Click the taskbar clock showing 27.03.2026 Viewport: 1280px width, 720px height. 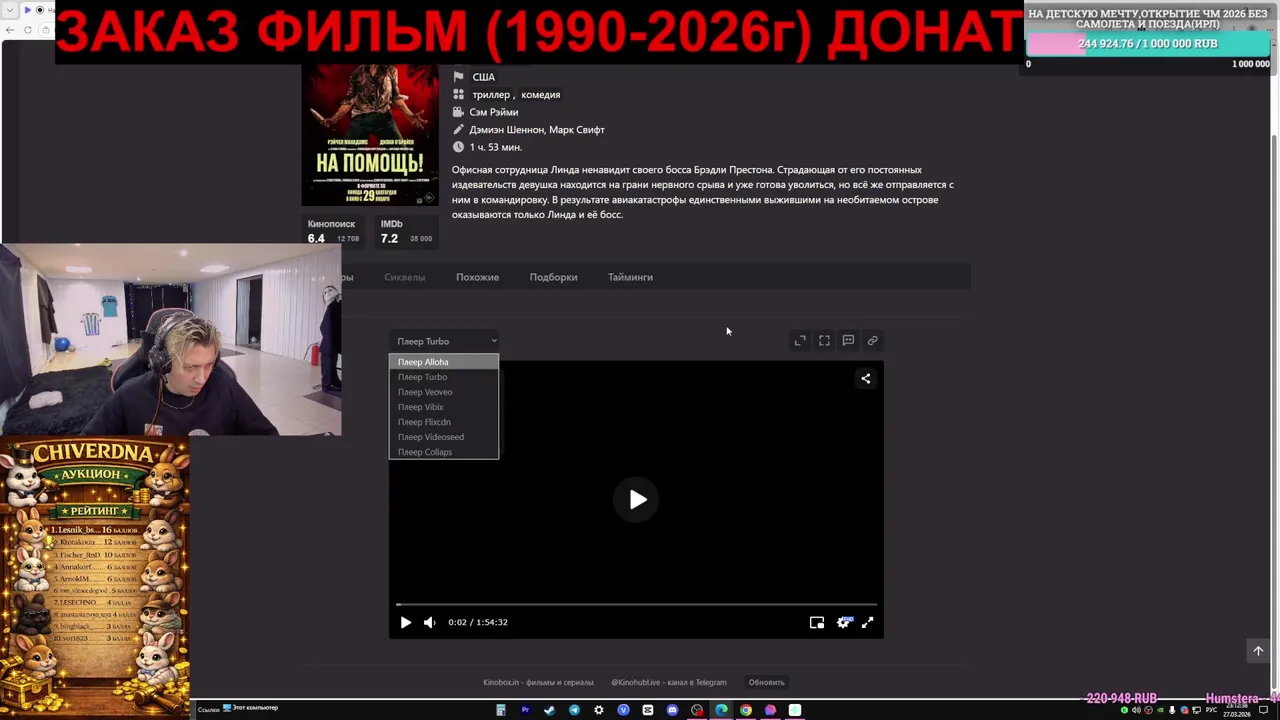[1236, 710]
